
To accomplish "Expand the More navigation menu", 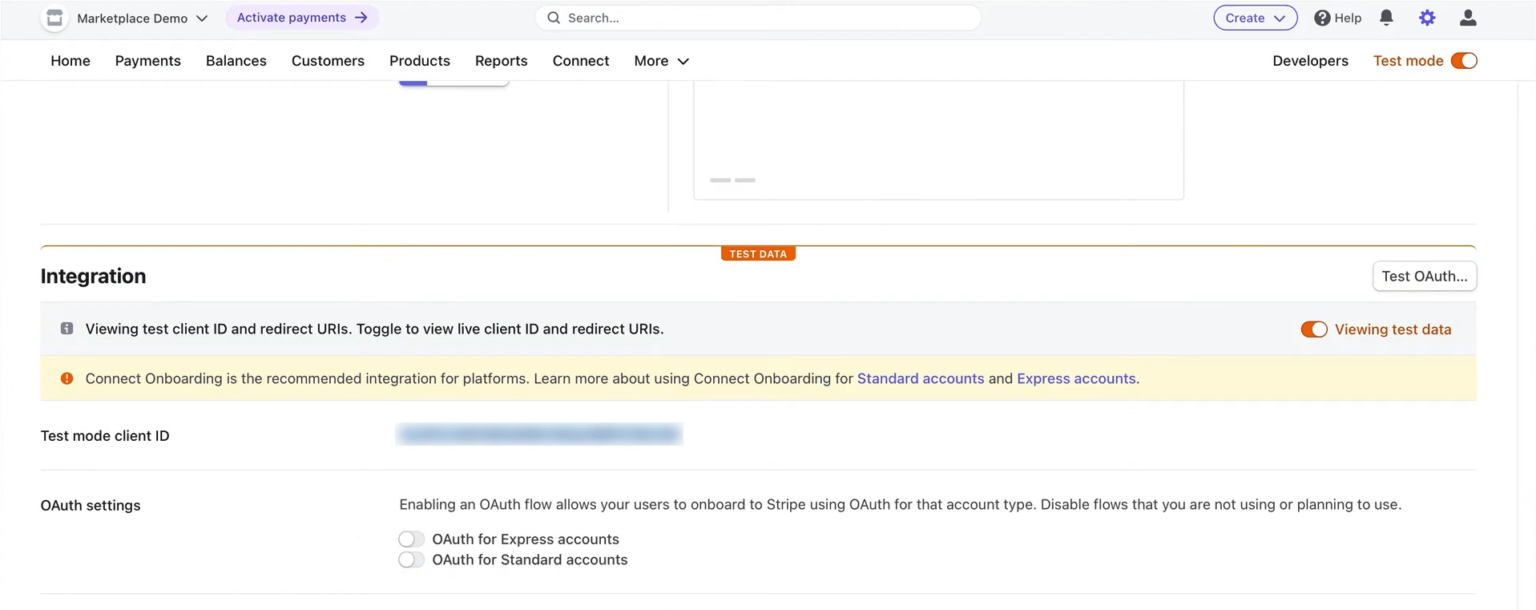I will 660,60.
